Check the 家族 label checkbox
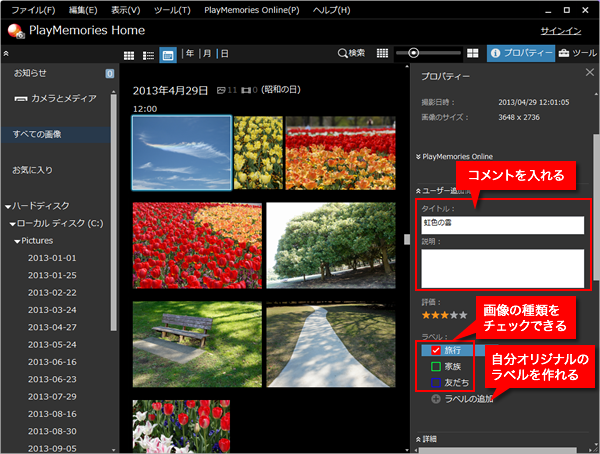The height and width of the screenshot is (454, 600). (x=436, y=366)
